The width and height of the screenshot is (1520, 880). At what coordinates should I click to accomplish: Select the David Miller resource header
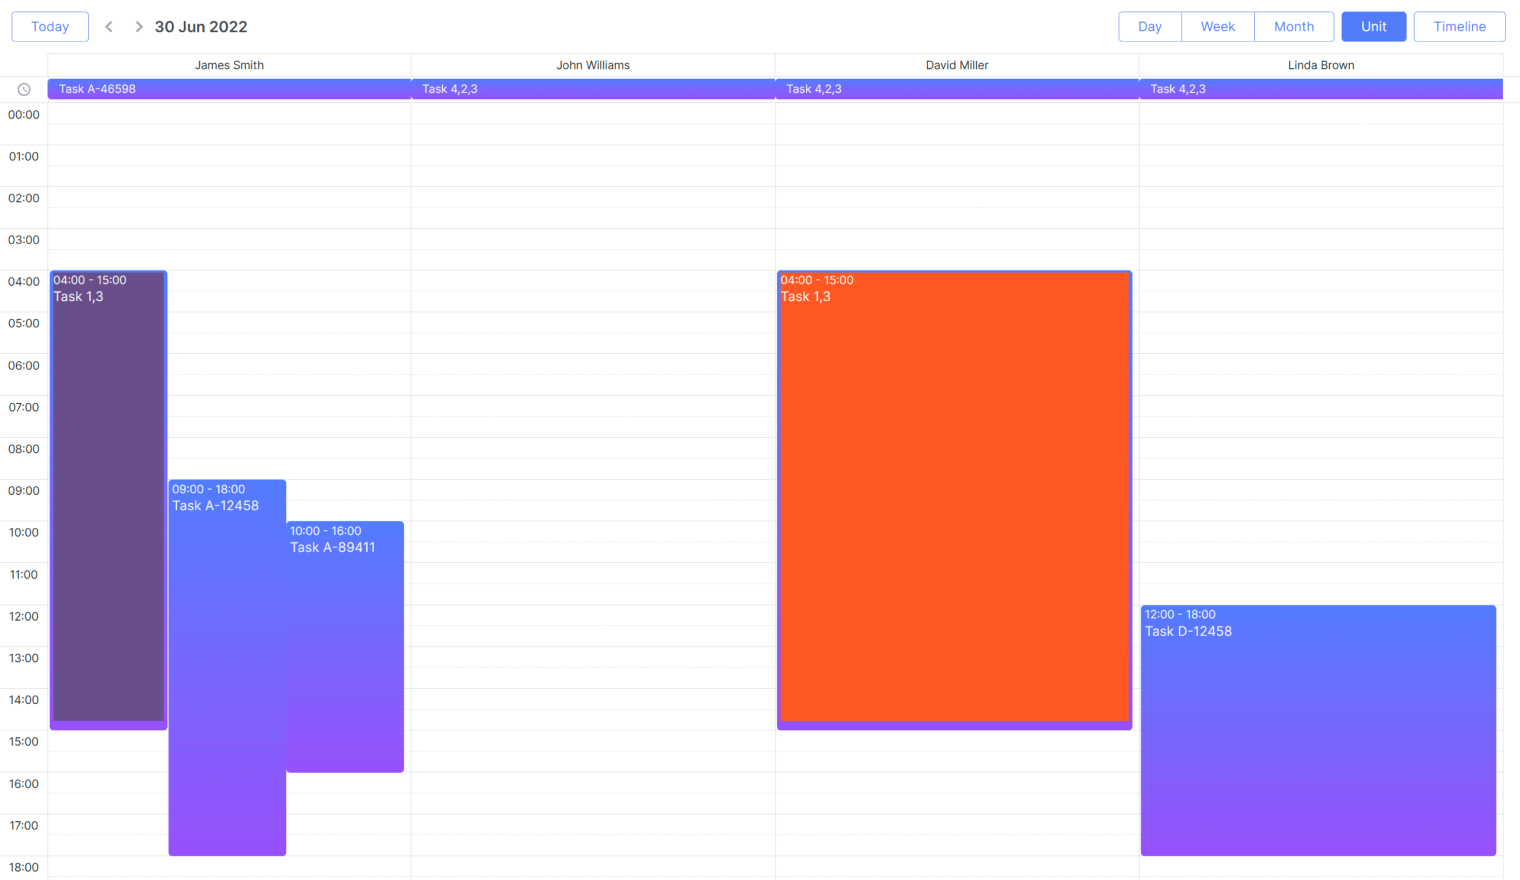coord(957,64)
